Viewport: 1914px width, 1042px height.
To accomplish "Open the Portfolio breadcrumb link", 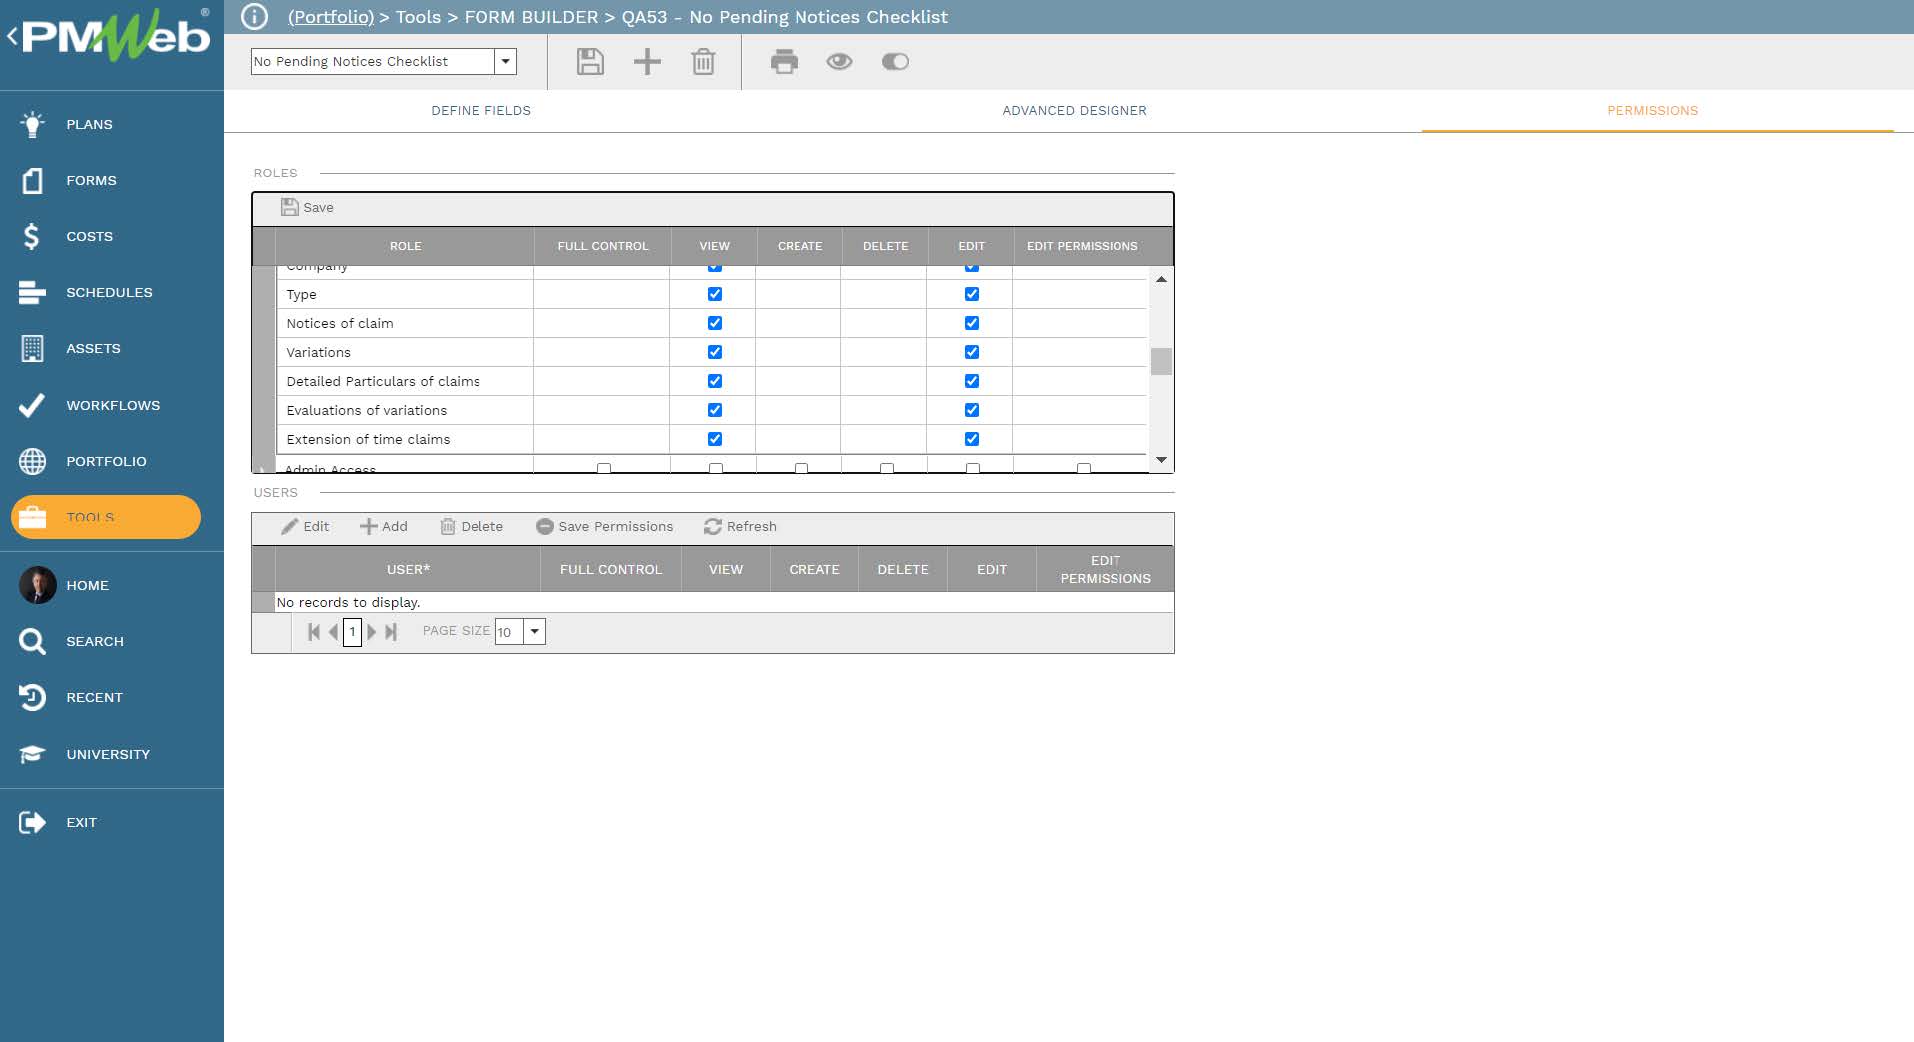I will pyautogui.click(x=331, y=17).
